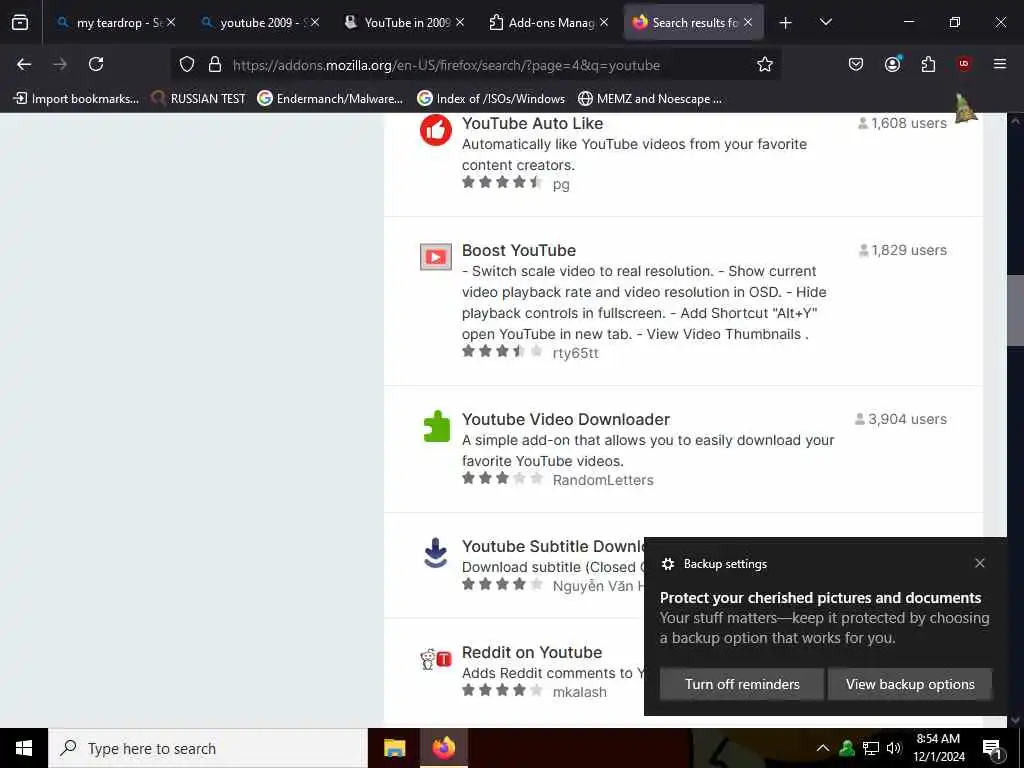This screenshot has width=1024, height=768.
Task: Open File Explorer from taskbar
Action: click(x=394, y=748)
